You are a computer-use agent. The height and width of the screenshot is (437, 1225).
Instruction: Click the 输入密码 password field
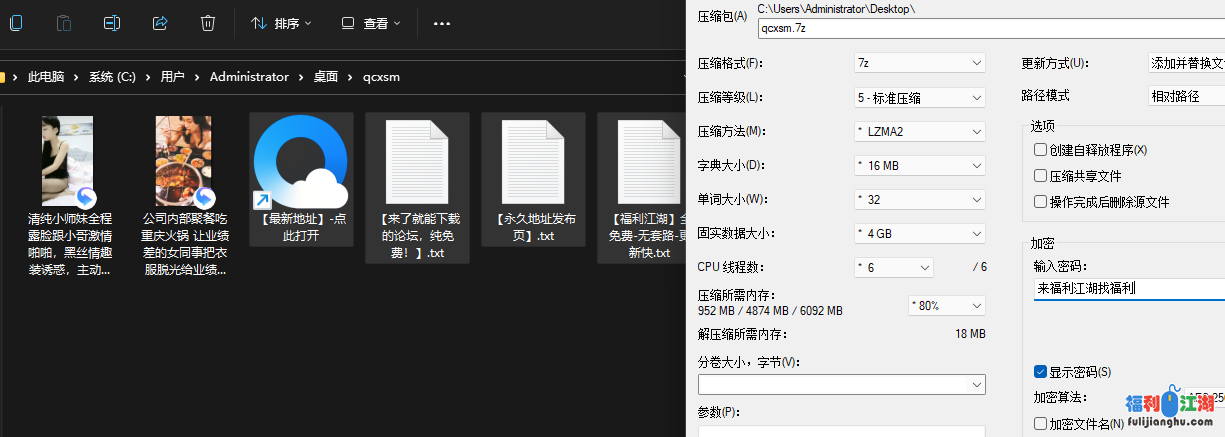(1128, 289)
